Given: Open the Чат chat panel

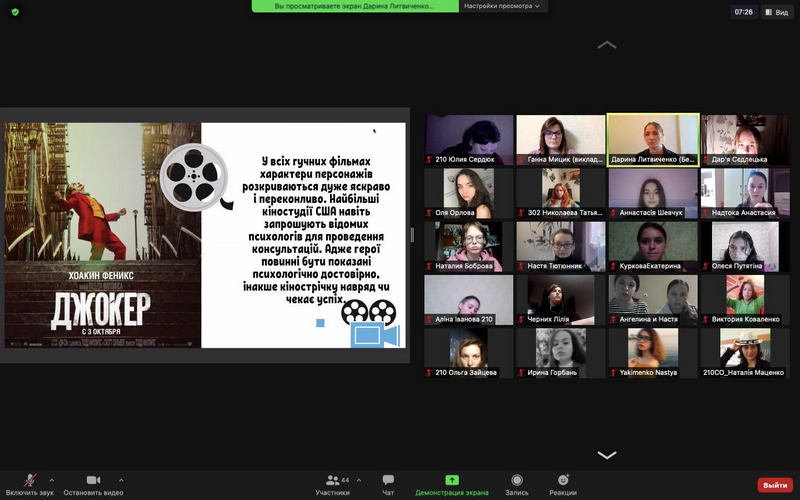Looking at the screenshot, I should (388, 485).
